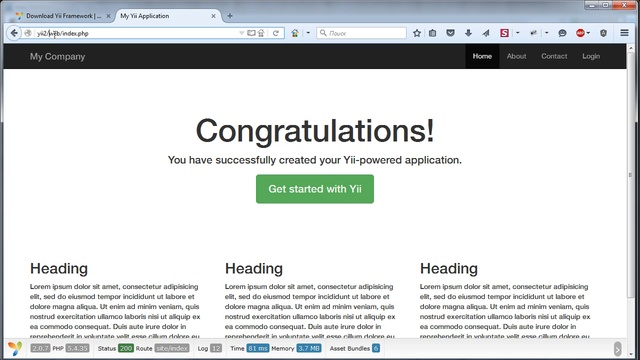Screen dimensions: 640x360
Task: Click the My Company brand link
Action: 58,56
